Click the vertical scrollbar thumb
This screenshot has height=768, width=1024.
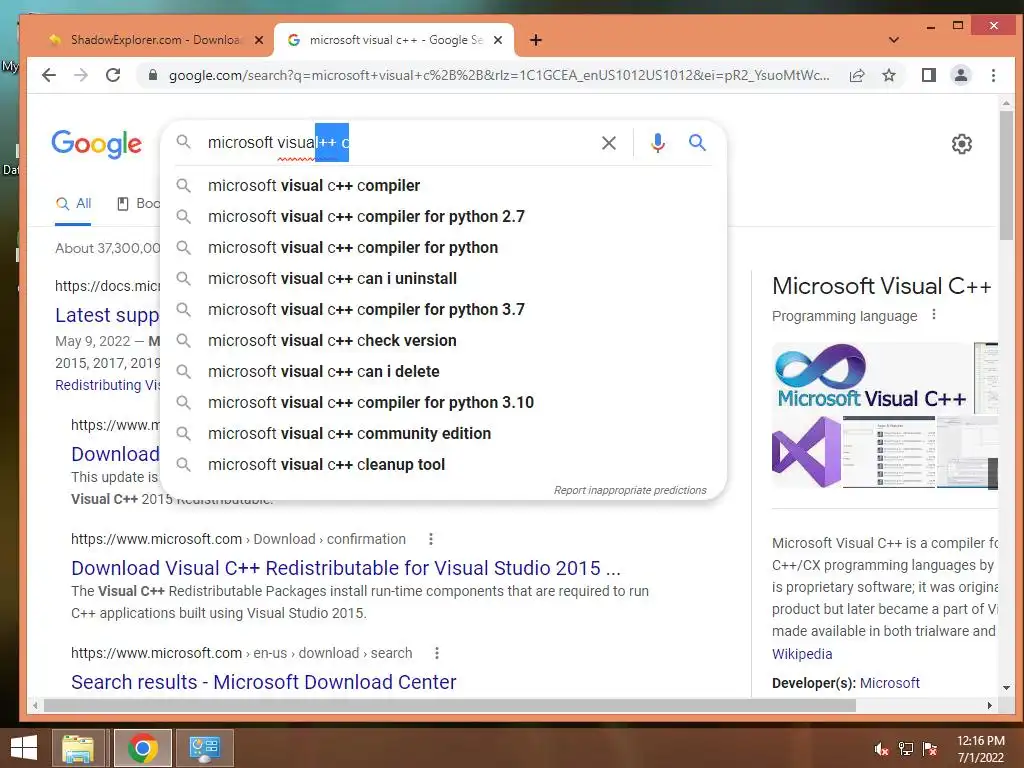tap(1006, 174)
